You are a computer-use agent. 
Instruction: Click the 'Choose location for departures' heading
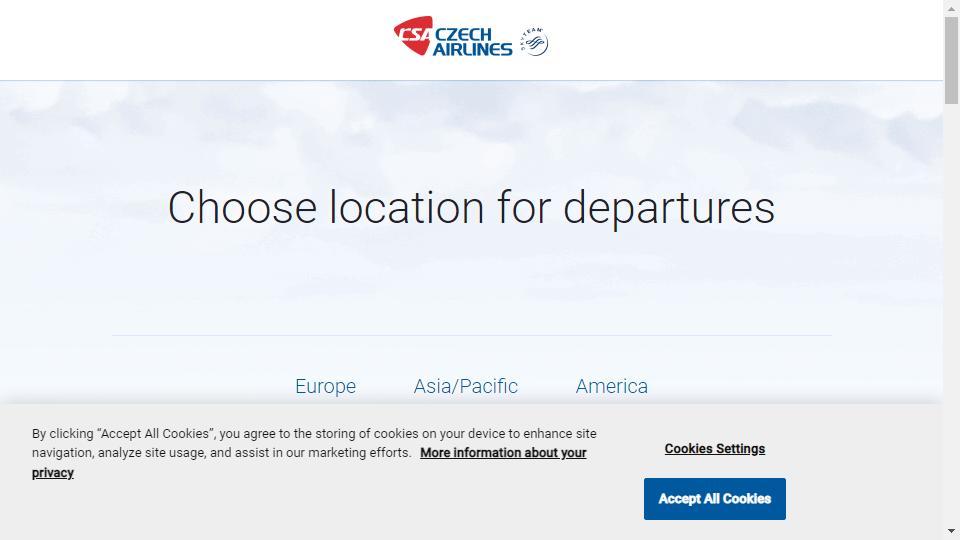471,208
